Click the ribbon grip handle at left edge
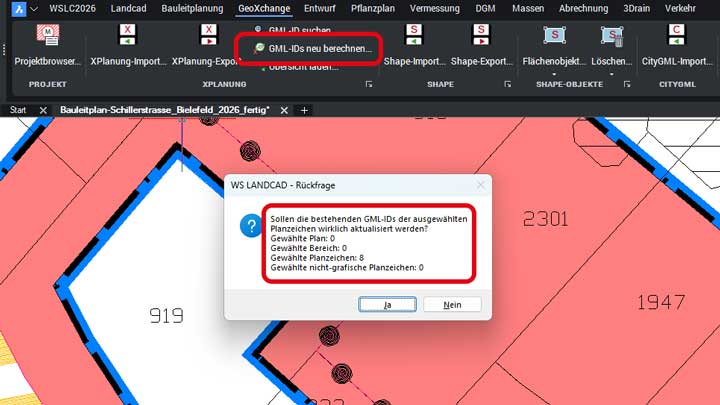Viewport: 720px width, 405px height. (x=4, y=50)
